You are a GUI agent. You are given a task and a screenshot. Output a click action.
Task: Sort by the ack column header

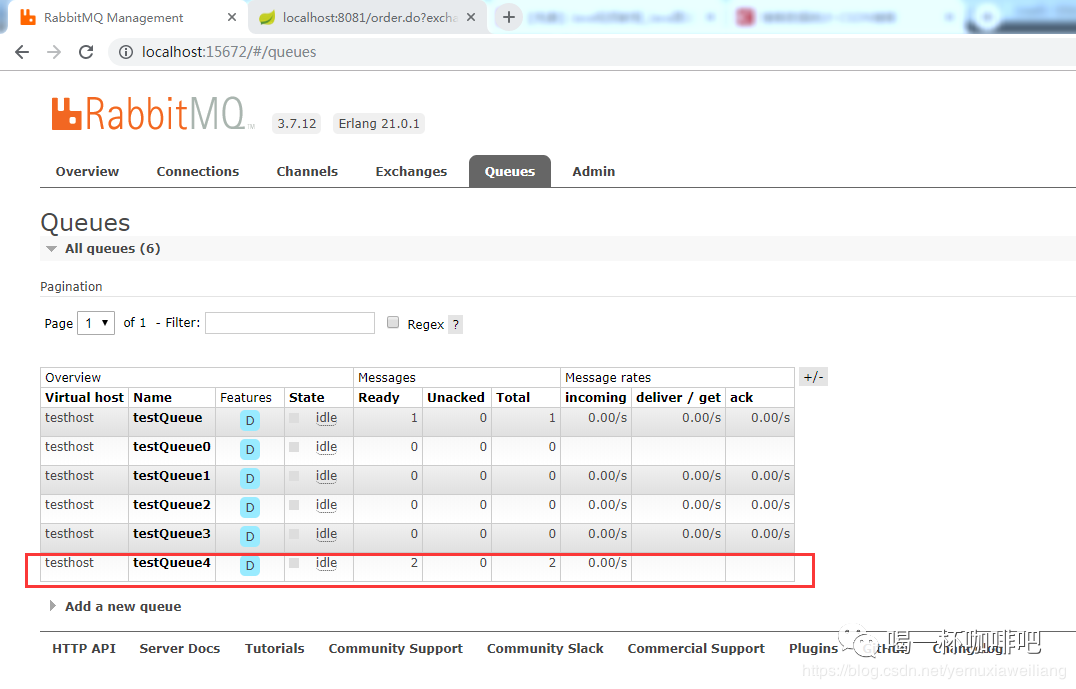(742, 397)
